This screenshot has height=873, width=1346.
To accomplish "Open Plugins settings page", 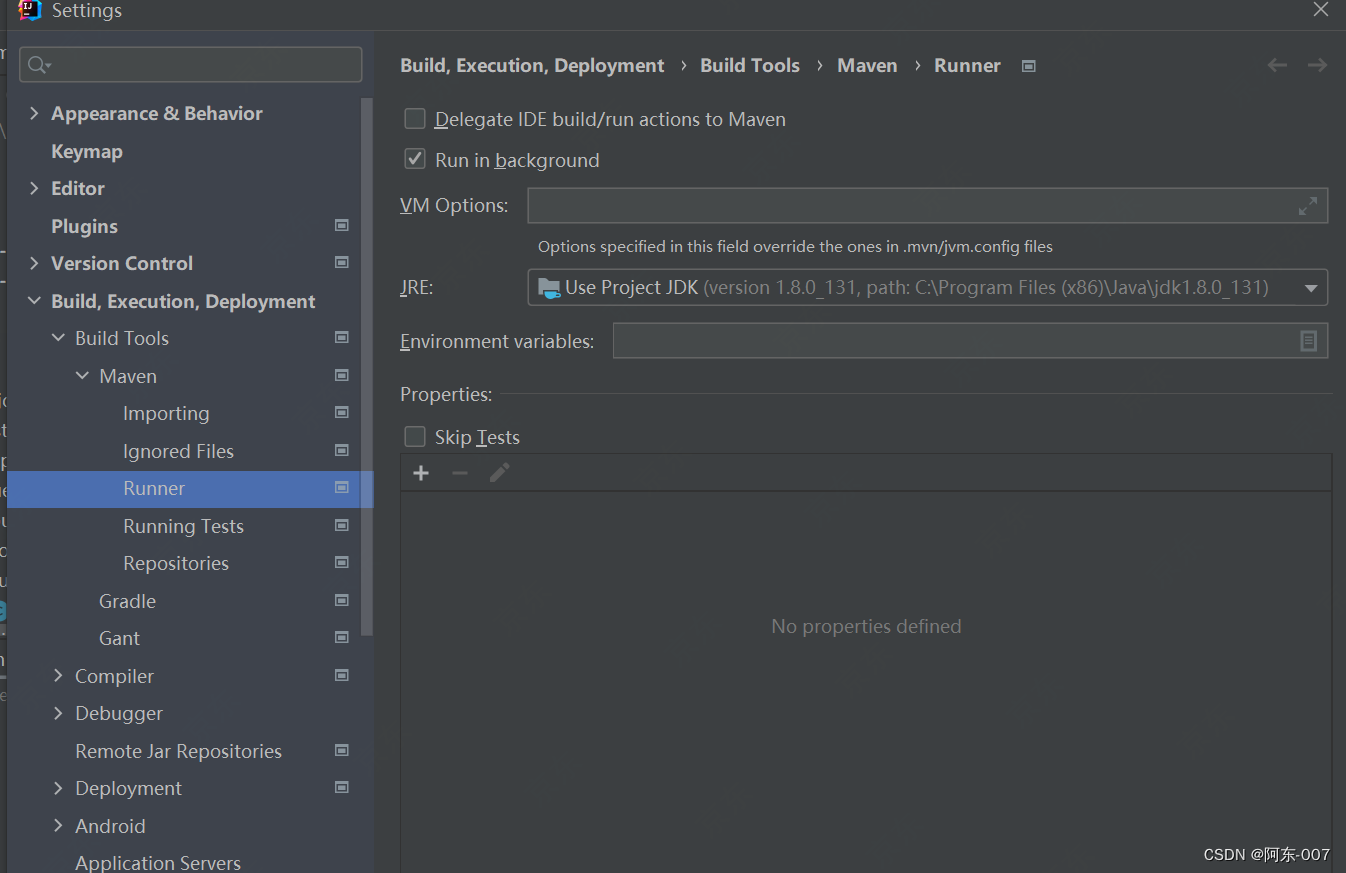I will tap(85, 226).
